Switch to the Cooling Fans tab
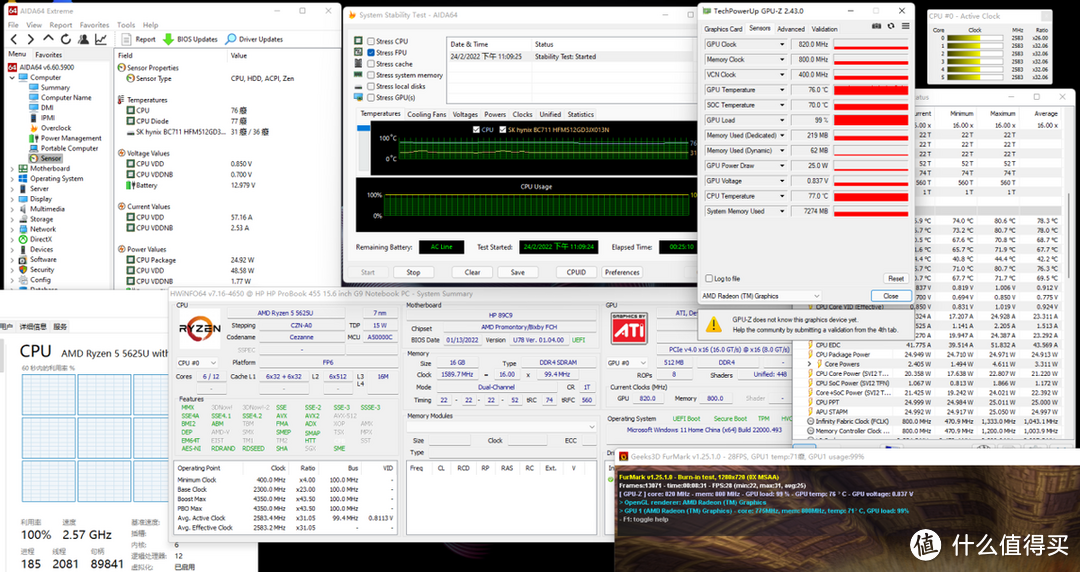Viewport: 1080px width, 572px height. tap(426, 114)
